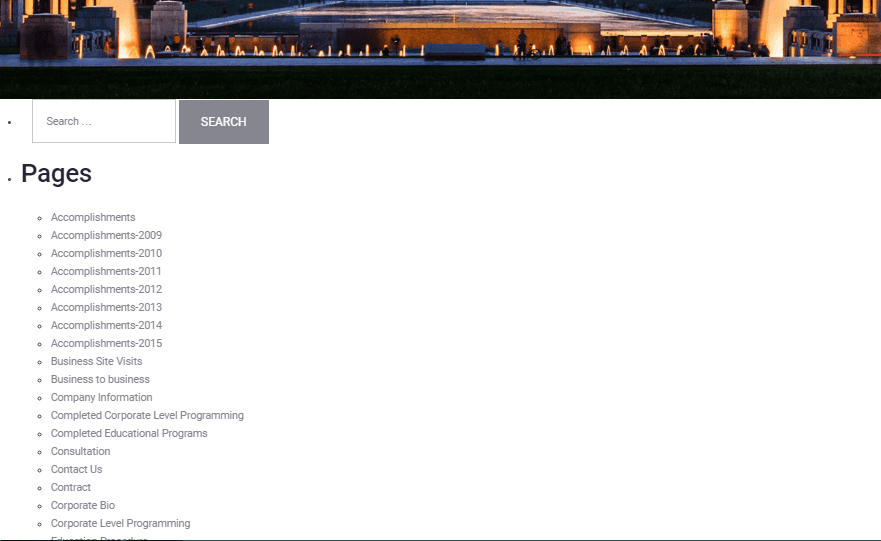Select Completed Corporate Level Programming link

tap(147, 415)
